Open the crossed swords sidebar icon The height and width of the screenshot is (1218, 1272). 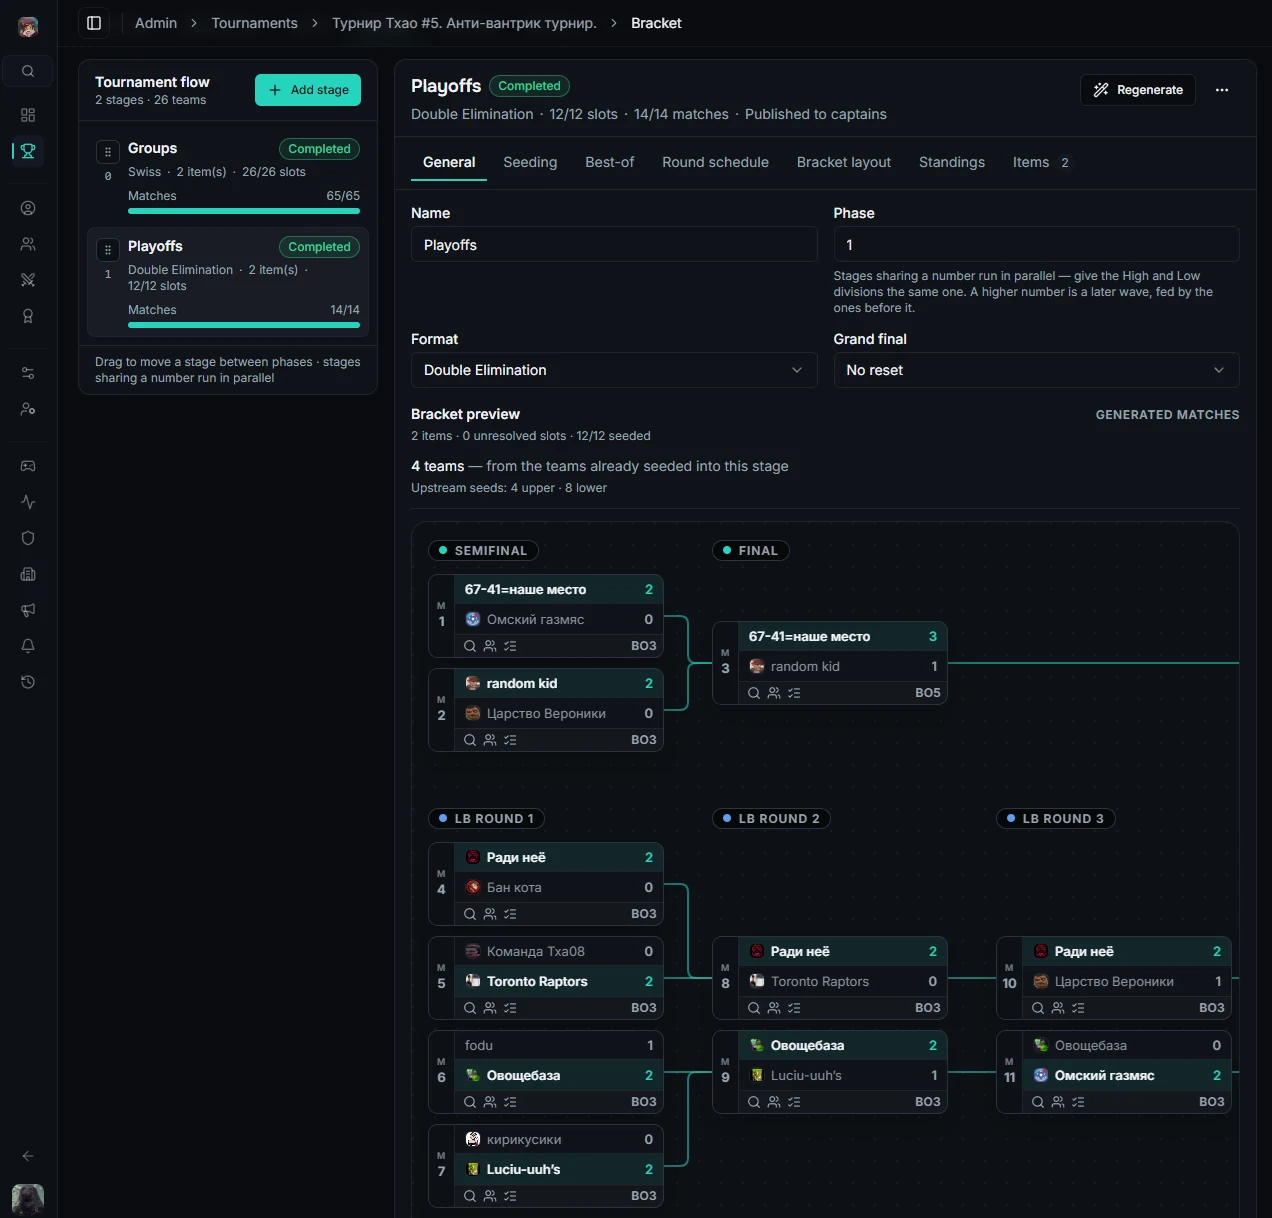[x=28, y=280]
